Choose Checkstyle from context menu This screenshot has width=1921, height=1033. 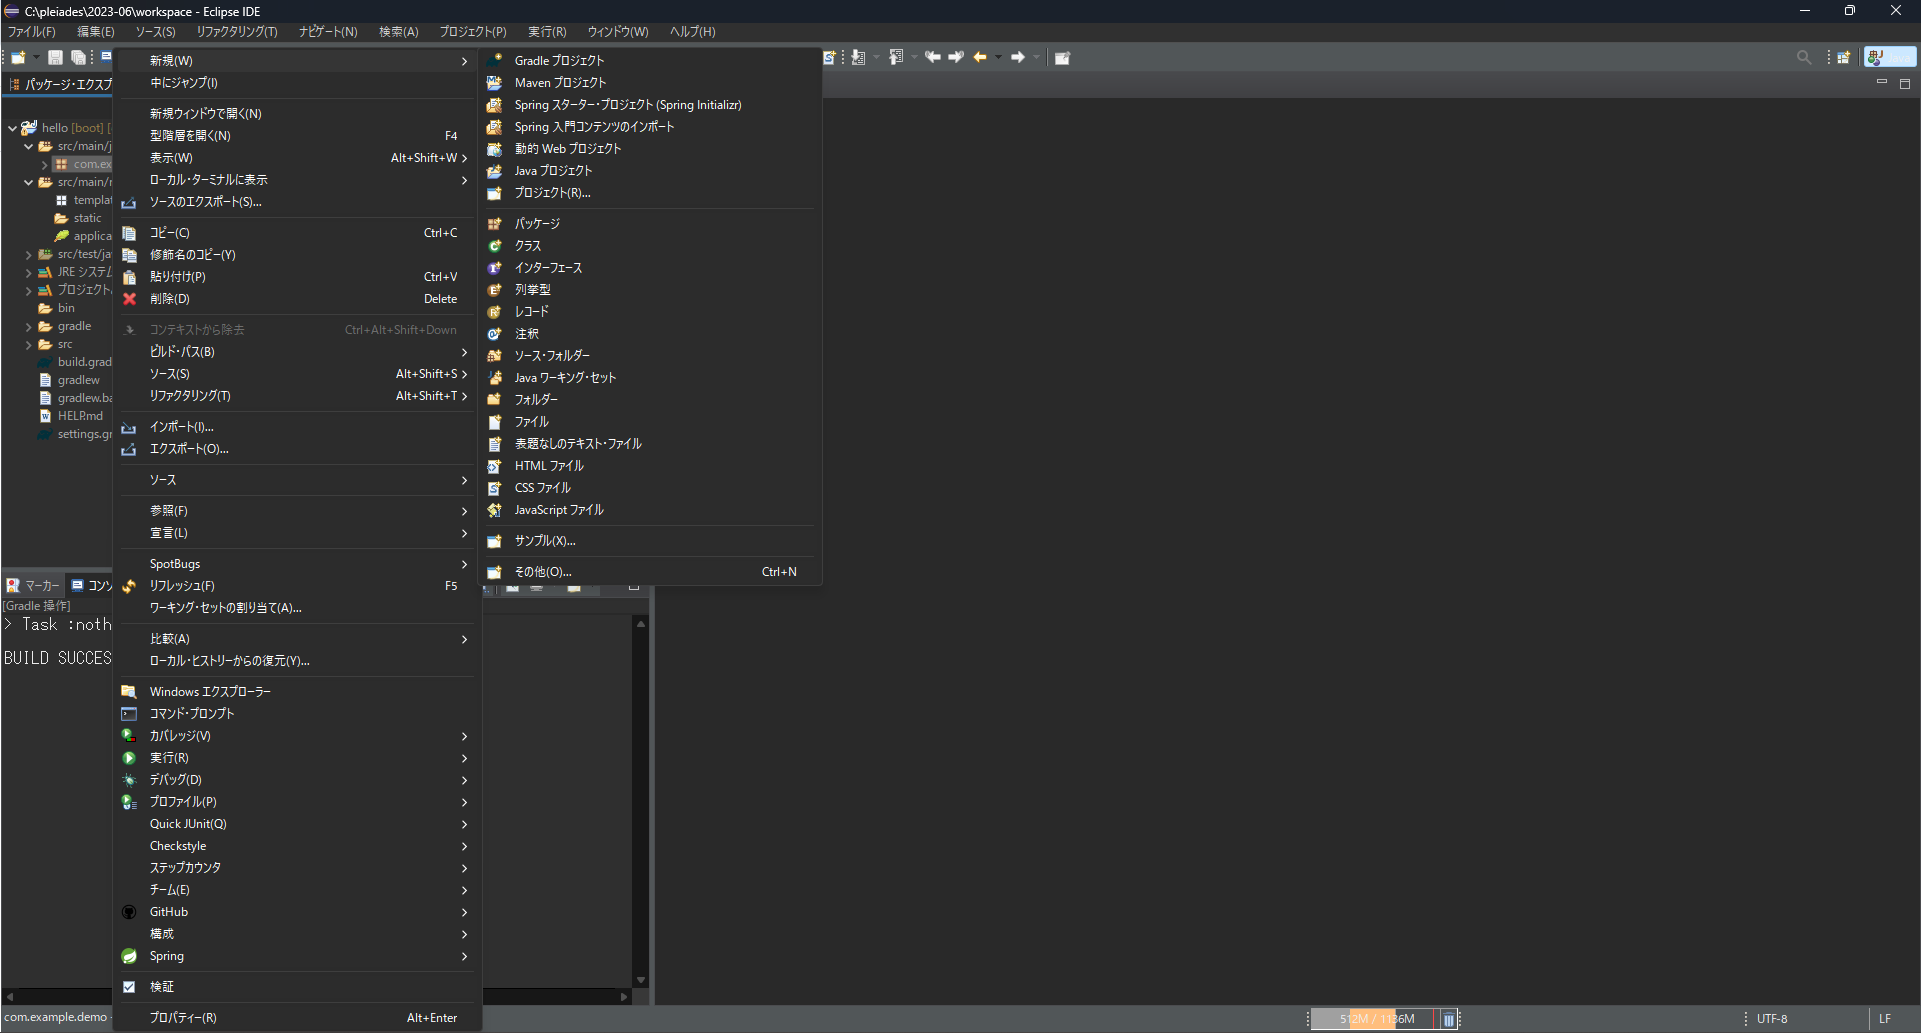pyautogui.click(x=297, y=846)
